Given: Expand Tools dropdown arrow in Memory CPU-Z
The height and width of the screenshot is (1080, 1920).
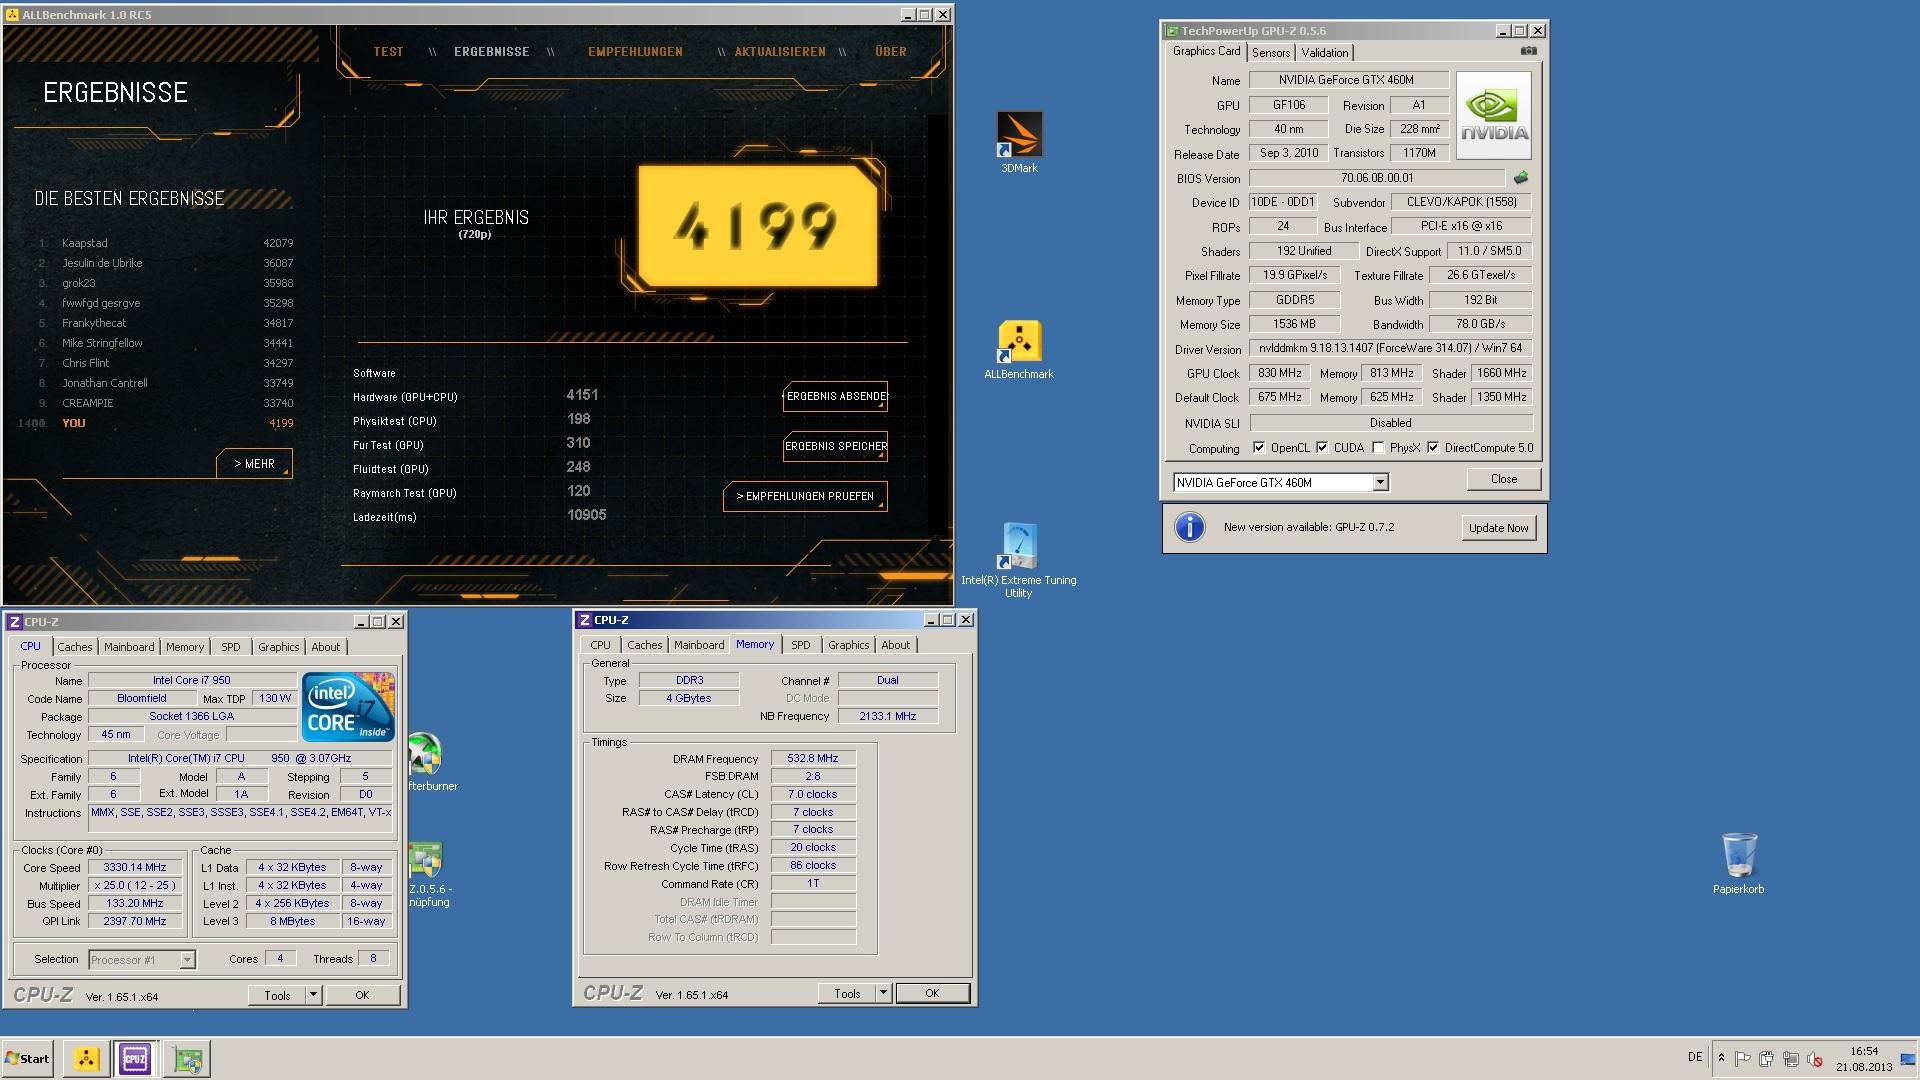Looking at the screenshot, I should pos(883,993).
